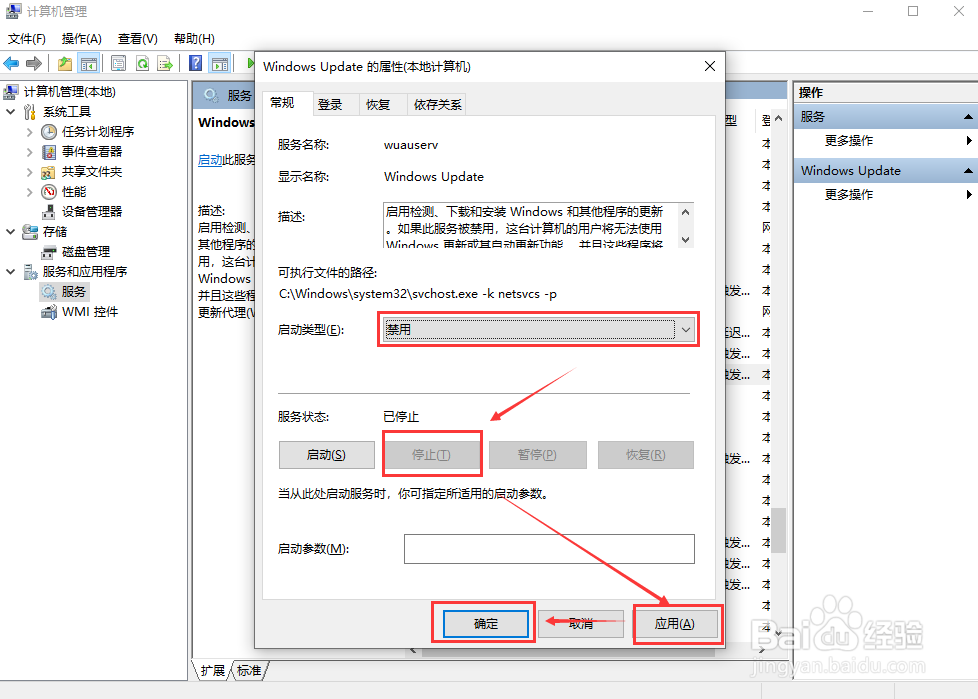Select the 服务 gear icon in the tree

49,292
